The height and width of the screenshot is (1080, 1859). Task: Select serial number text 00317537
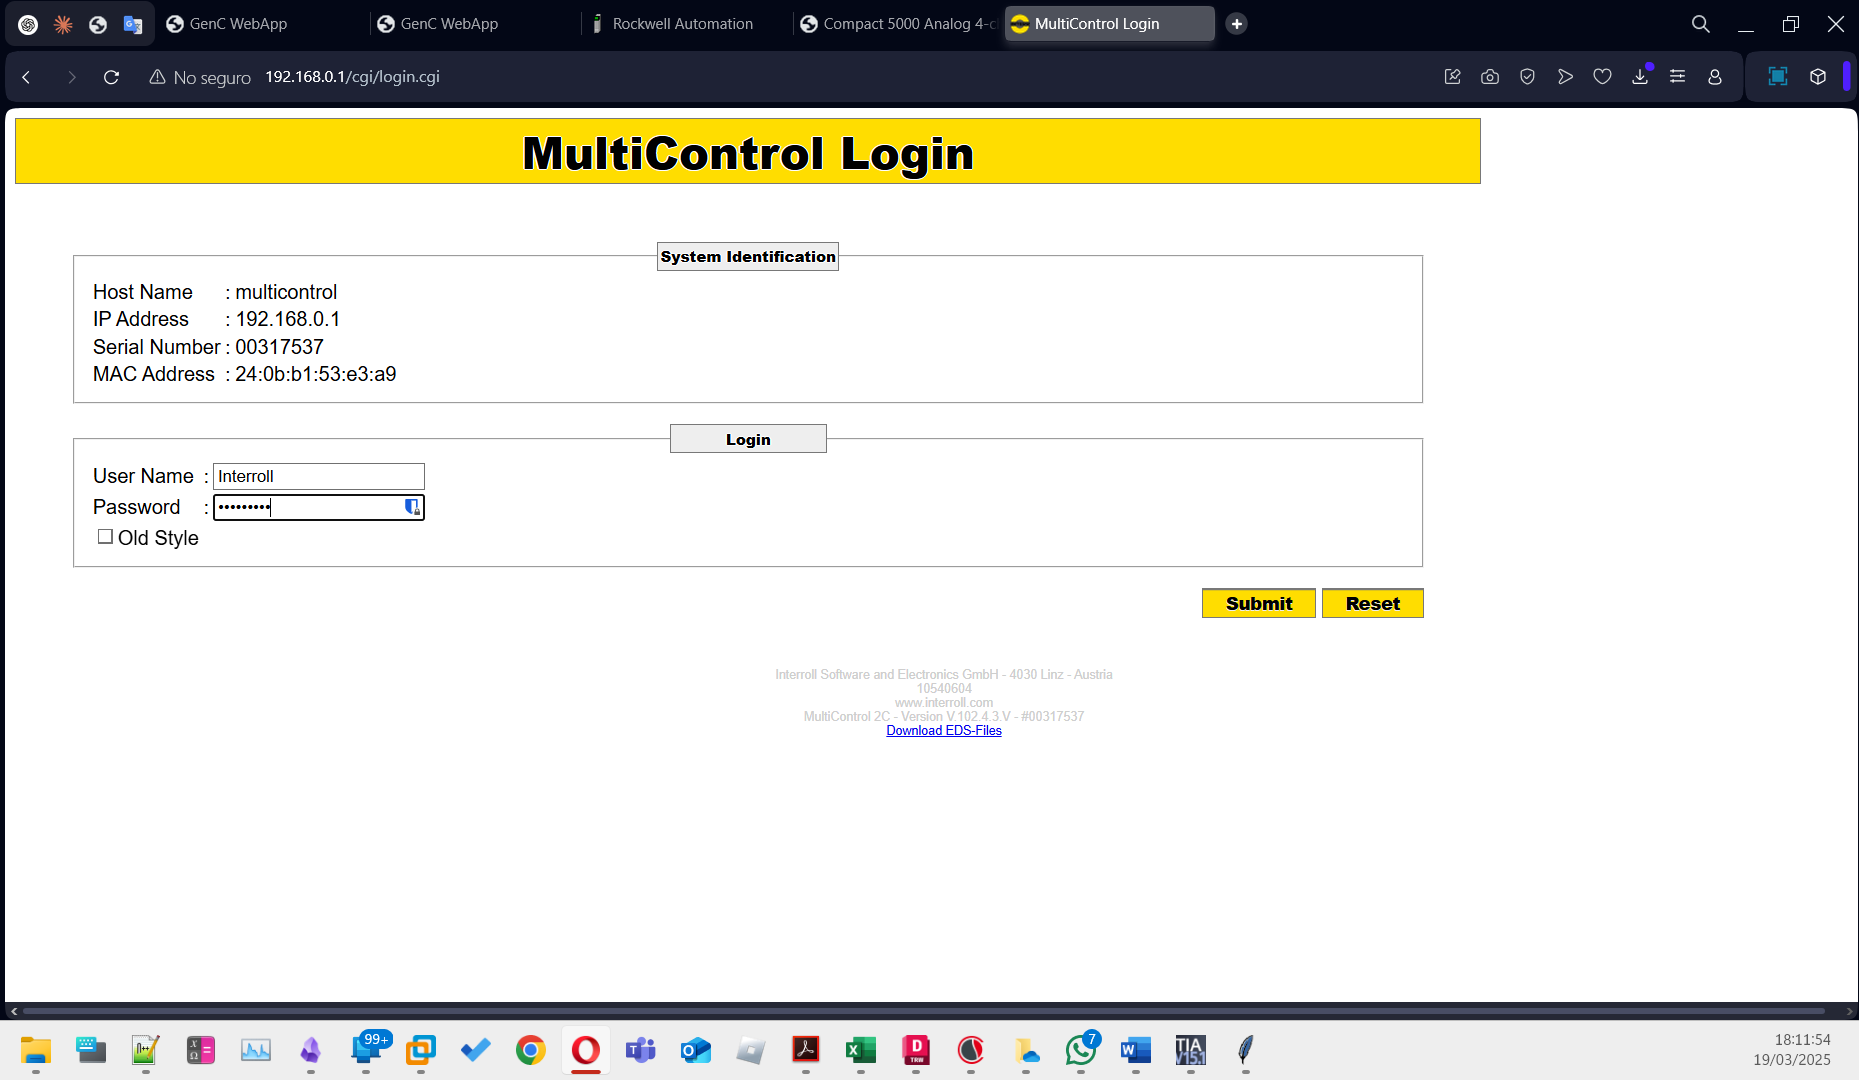(279, 347)
